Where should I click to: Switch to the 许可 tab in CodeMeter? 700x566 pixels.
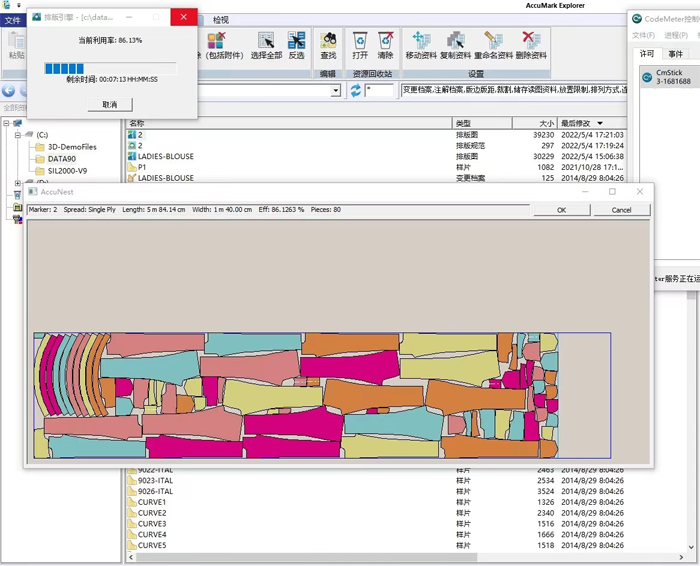click(x=647, y=54)
